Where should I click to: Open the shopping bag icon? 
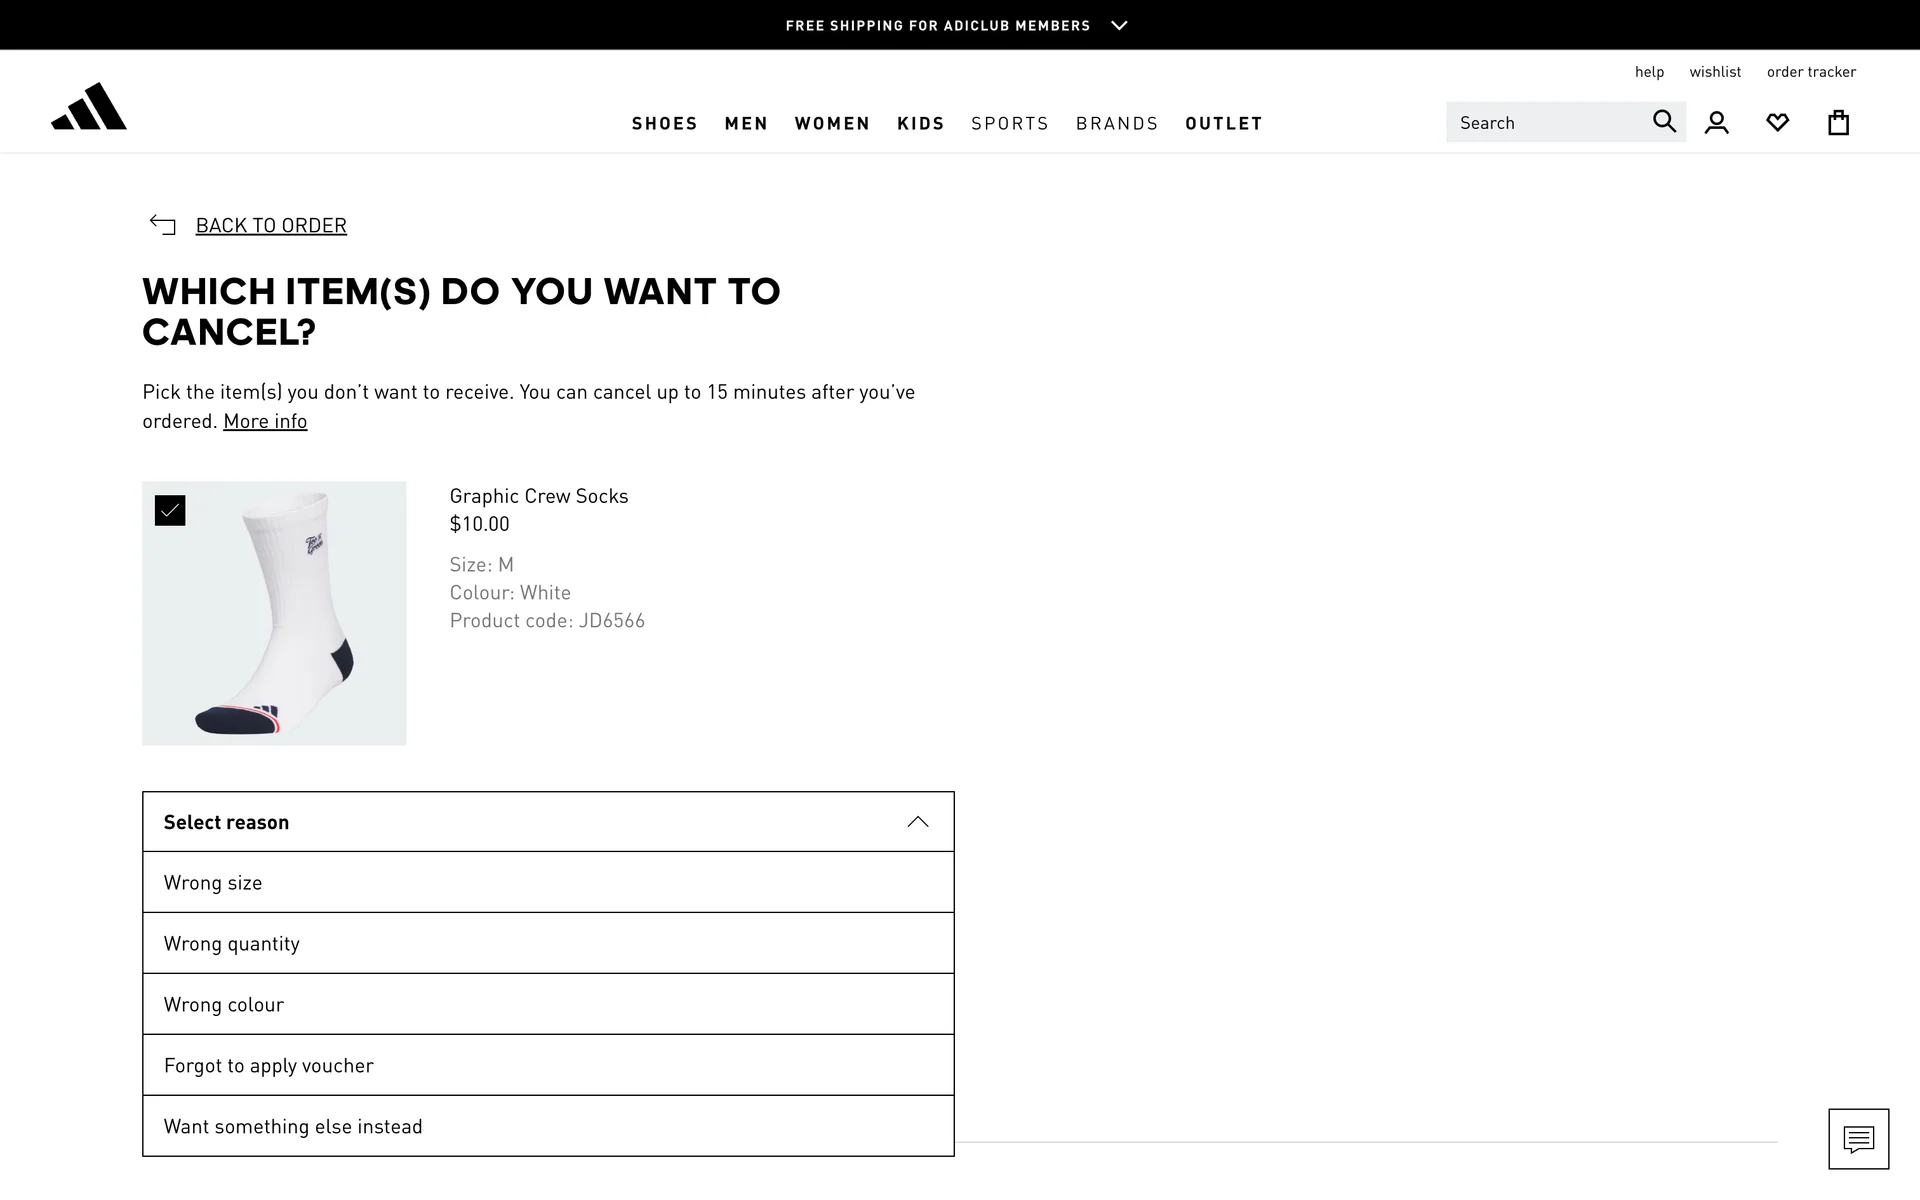pyautogui.click(x=1838, y=123)
